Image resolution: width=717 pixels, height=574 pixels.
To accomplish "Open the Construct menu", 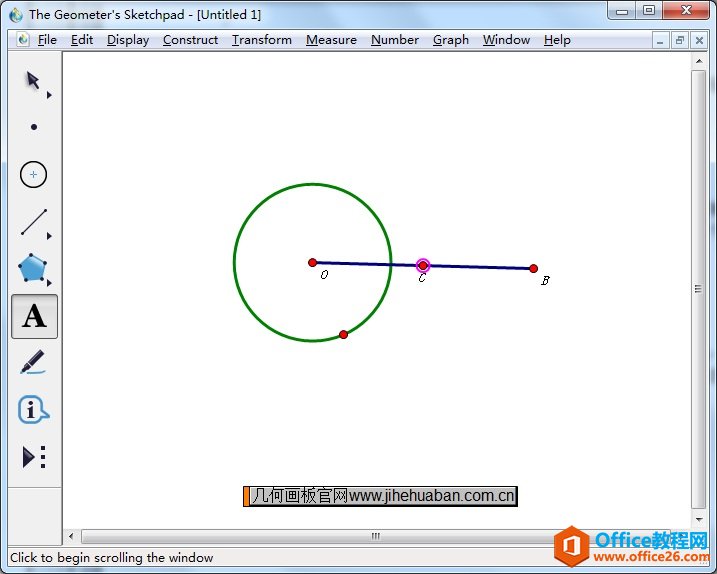I will (190, 40).
